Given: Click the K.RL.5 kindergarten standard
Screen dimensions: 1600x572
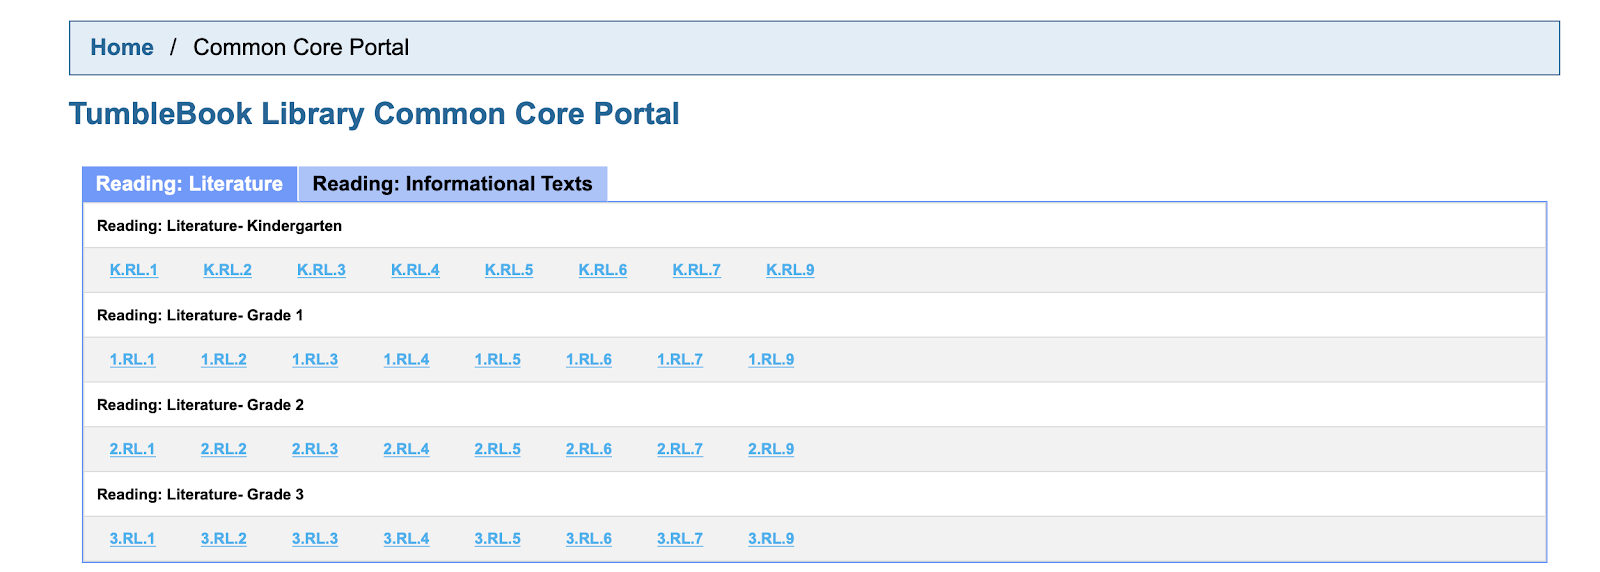Looking at the screenshot, I should click(x=509, y=270).
